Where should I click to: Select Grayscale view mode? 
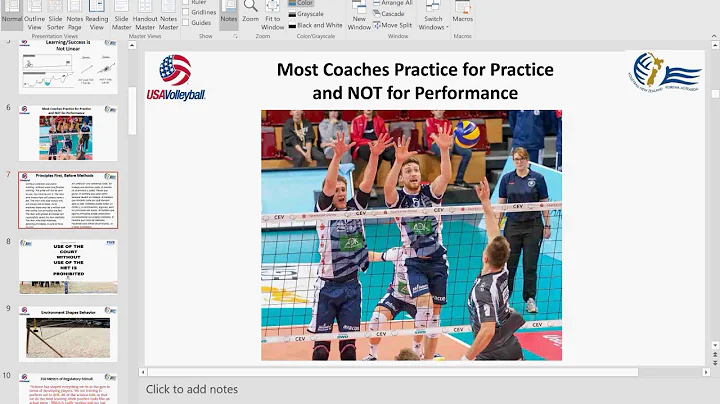(x=306, y=14)
